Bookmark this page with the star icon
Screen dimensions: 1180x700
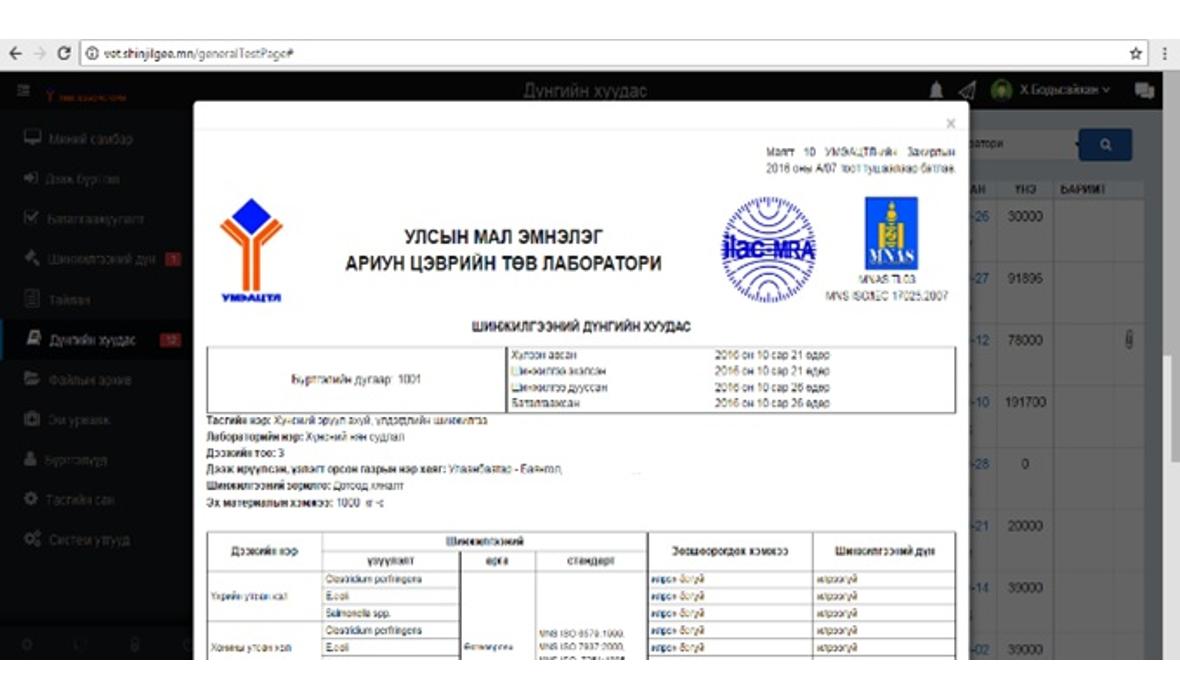[1136, 53]
